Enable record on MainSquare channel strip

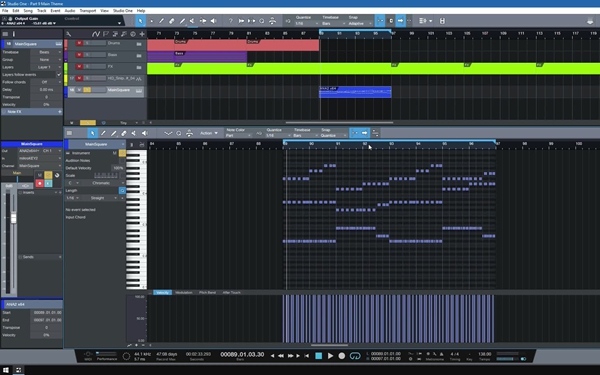39,183
